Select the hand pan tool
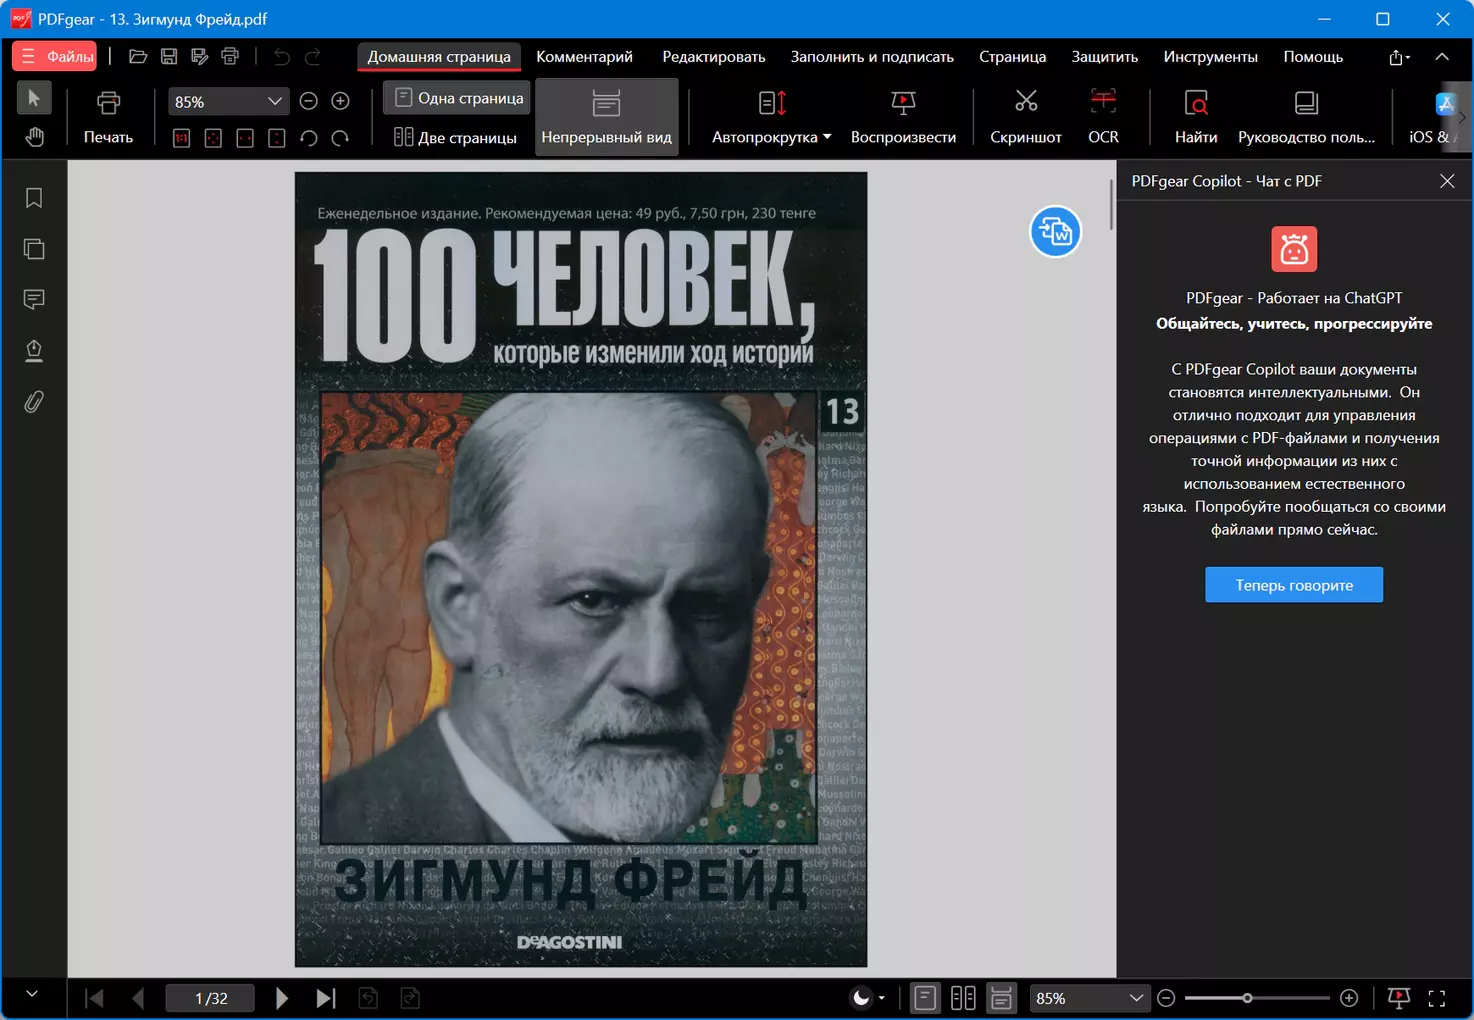Viewport: 1474px width, 1020px height. (34, 136)
